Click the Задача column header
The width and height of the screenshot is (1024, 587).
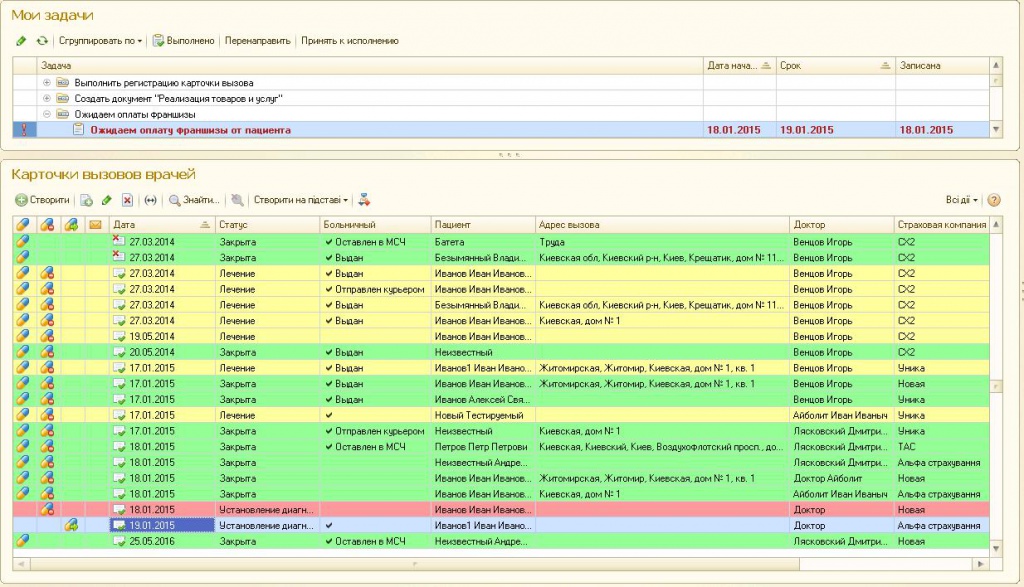coord(370,65)
